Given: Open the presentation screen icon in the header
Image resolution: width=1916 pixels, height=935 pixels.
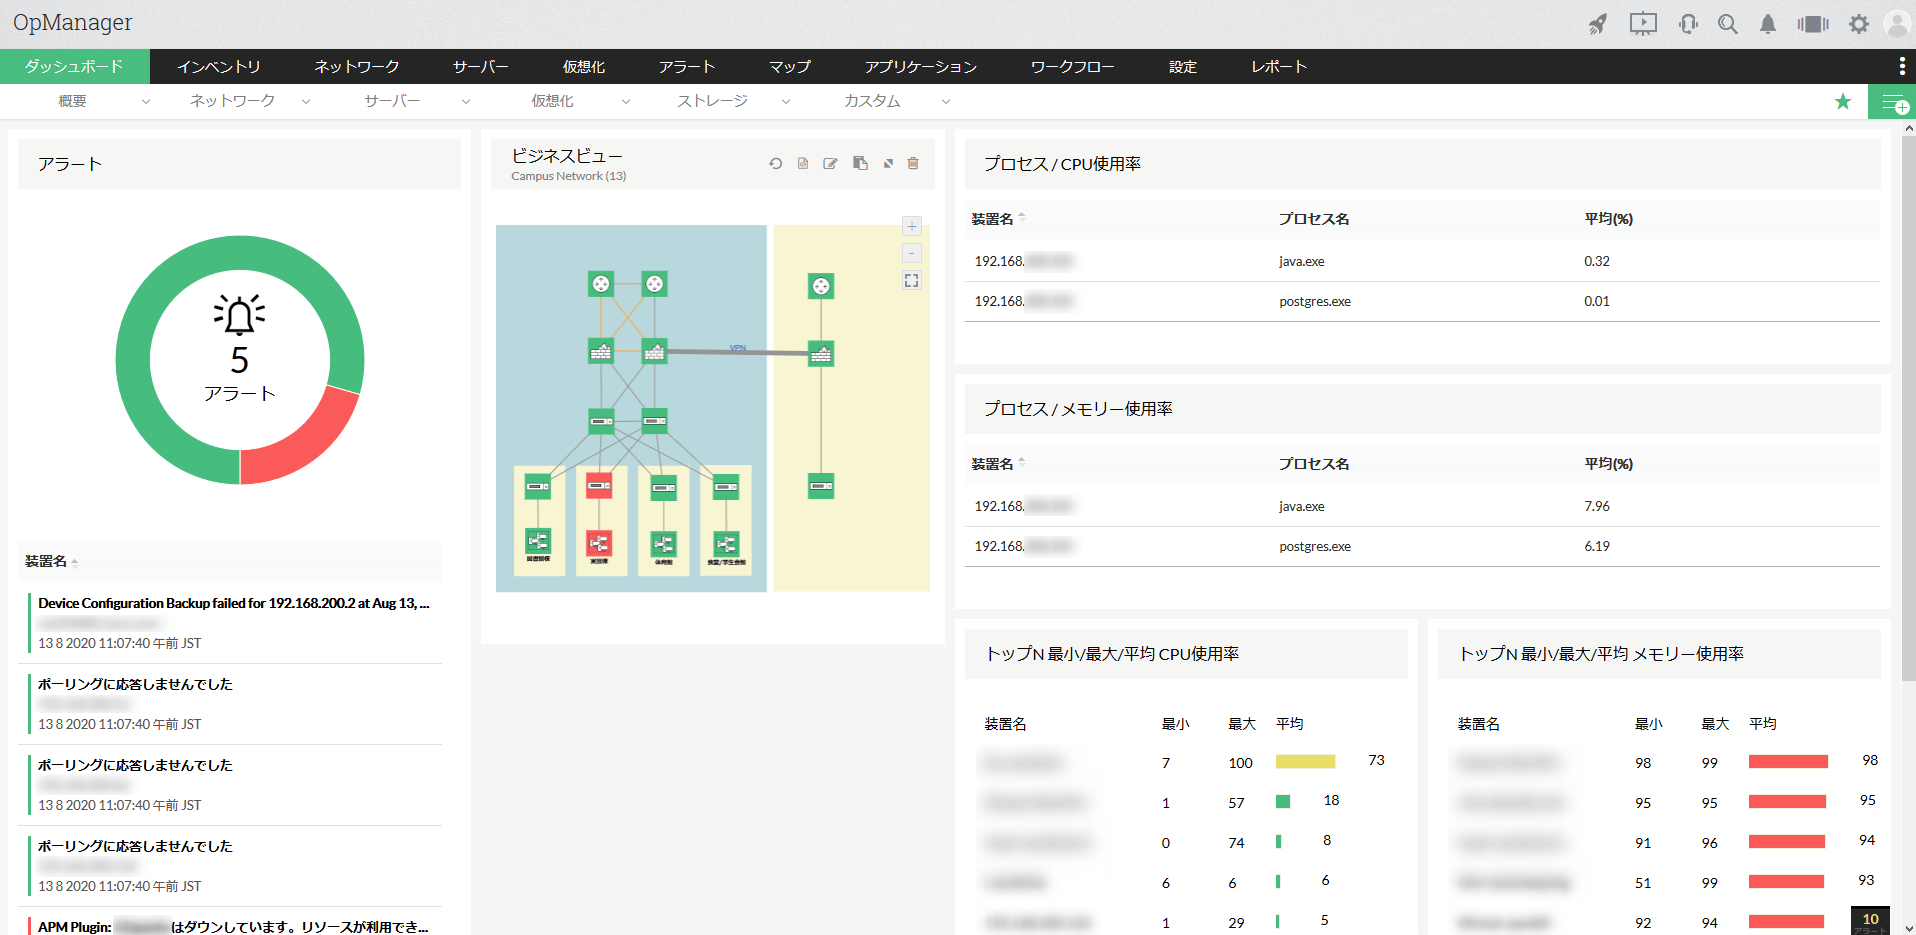Looking at the screenshot, I should [x=1643, y=24].
